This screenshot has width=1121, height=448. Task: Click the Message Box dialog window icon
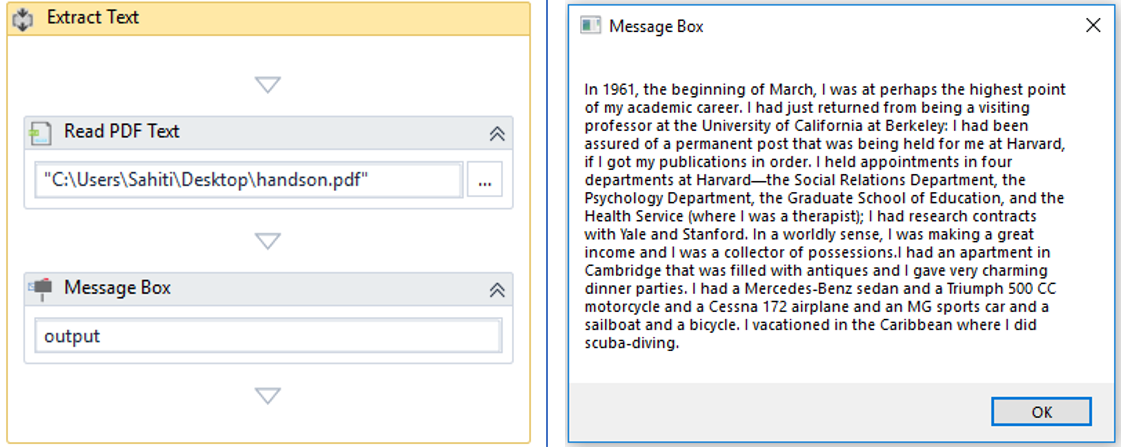click(591, 26)
